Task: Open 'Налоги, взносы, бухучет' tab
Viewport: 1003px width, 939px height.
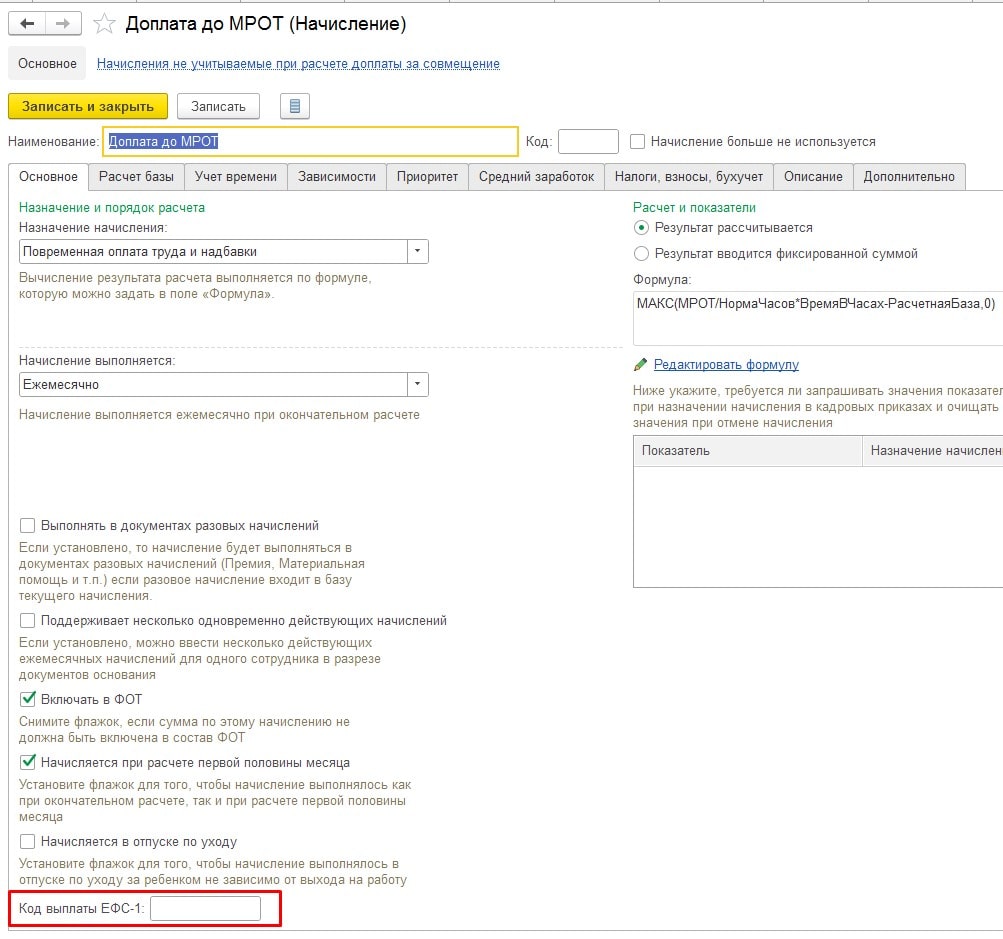Action: (688, 177)
